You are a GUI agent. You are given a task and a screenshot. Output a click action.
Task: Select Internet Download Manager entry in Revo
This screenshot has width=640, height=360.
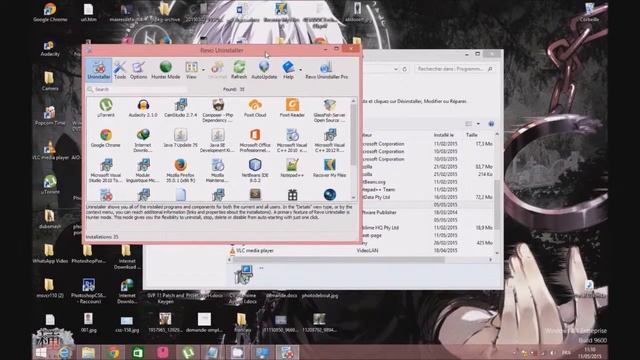[143, 140]
